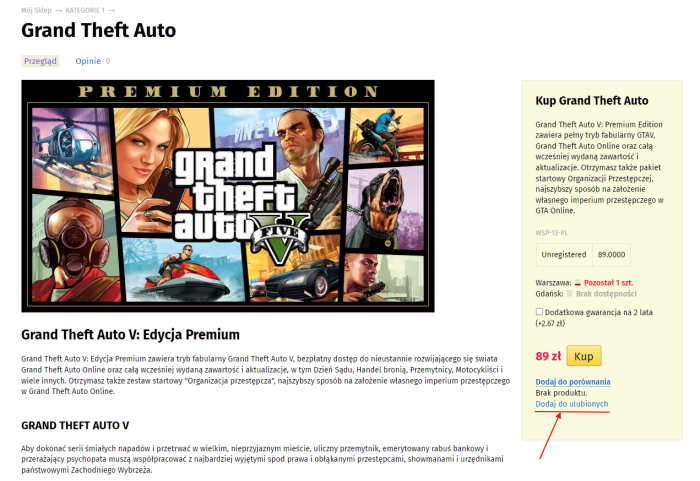Switch to the Opinie tab
This screenshot has height=481, width=700.
point(88,61)
